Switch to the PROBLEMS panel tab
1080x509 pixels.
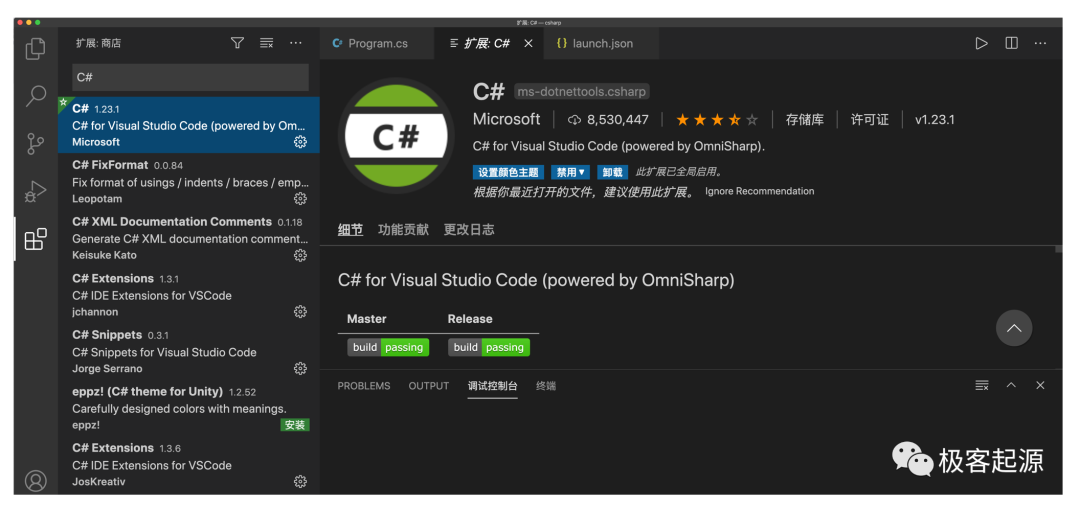(364, 386)
